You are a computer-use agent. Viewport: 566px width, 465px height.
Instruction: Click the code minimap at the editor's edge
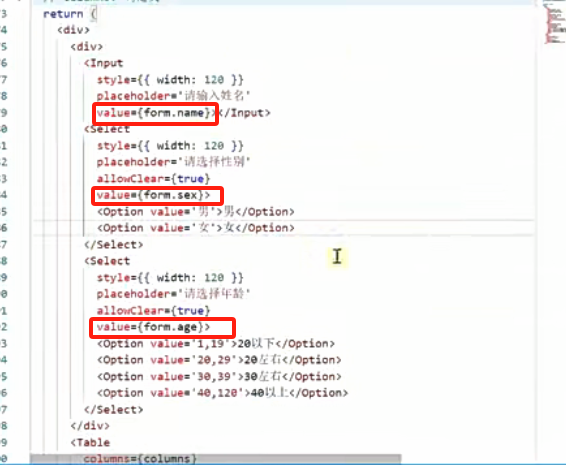pyautogui.click(x=554, y=23)
